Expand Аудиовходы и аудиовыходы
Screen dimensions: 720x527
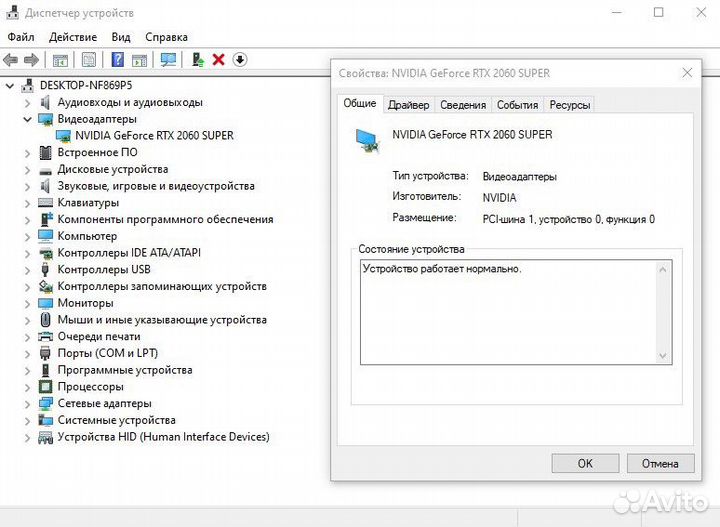28,103
